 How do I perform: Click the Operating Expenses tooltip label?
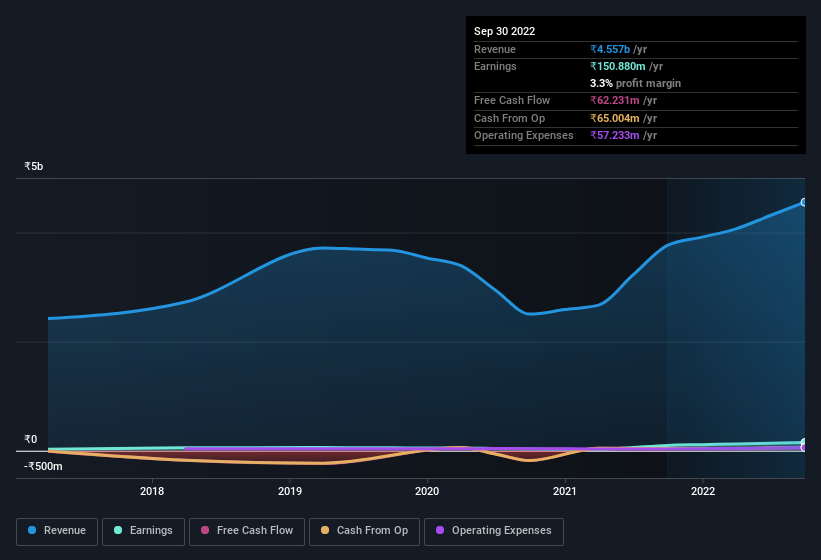click(524, 135)
